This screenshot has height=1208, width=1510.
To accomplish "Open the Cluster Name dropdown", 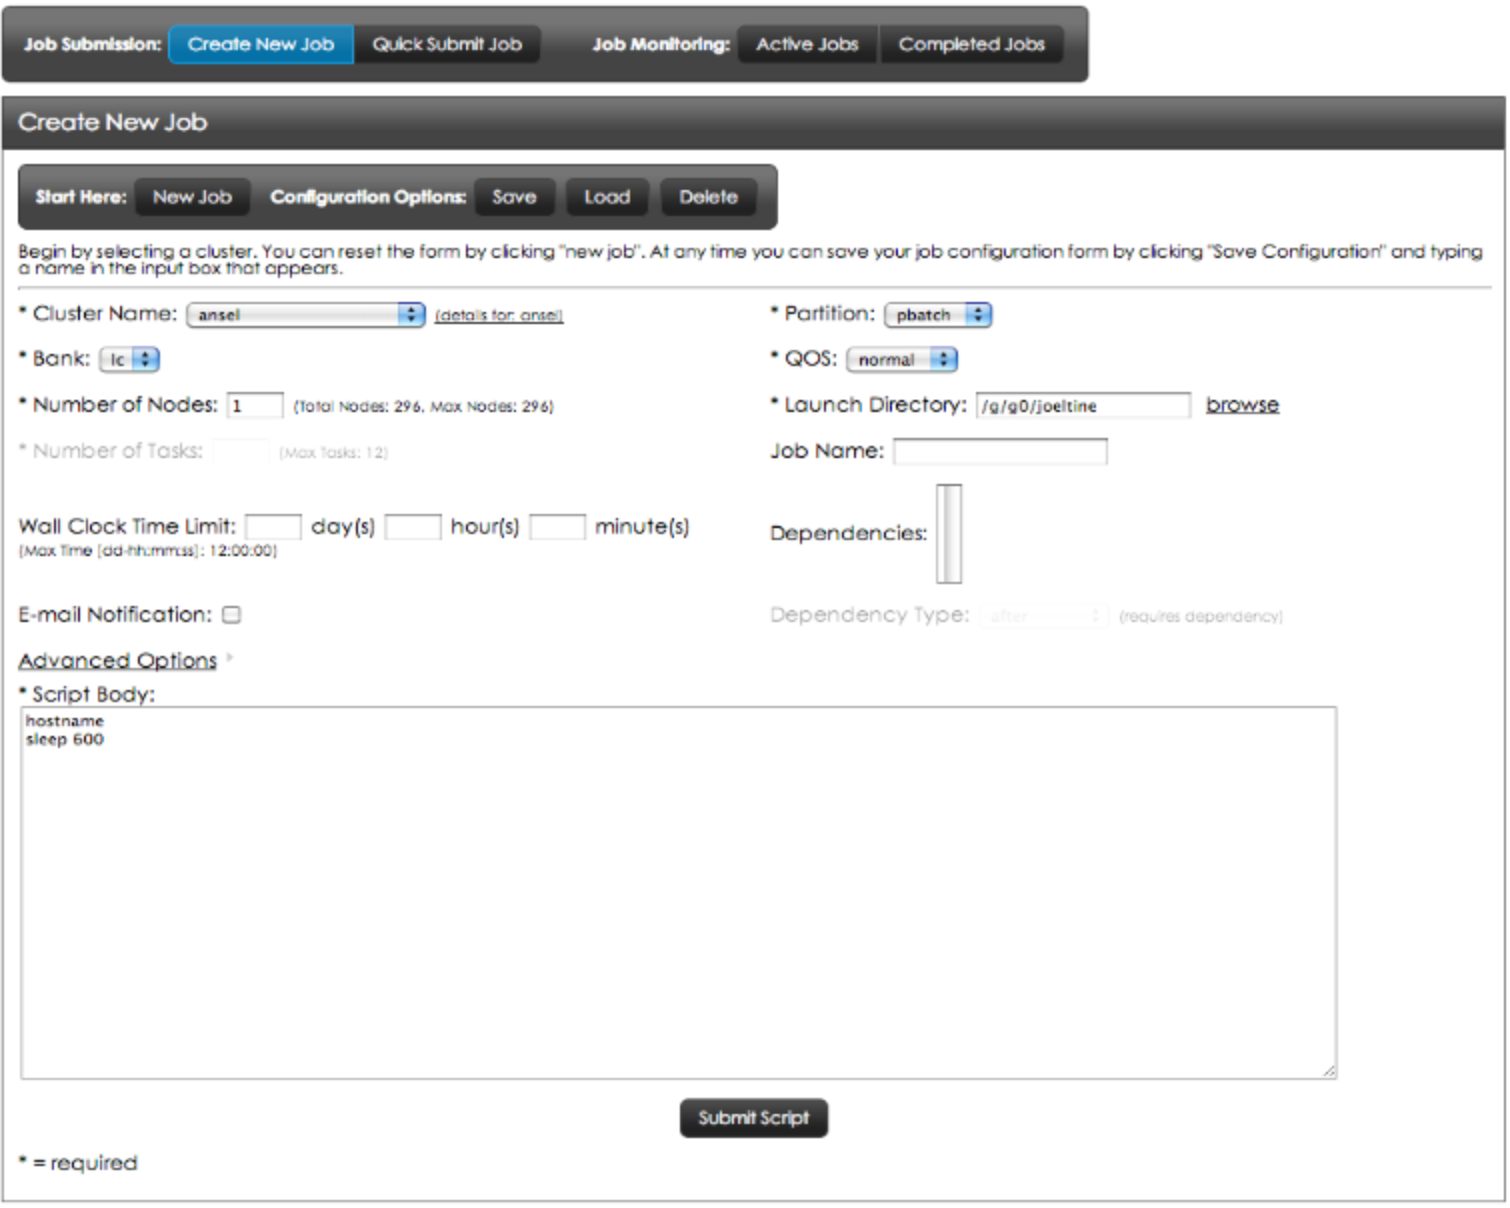I will click(x=306, y=315).
